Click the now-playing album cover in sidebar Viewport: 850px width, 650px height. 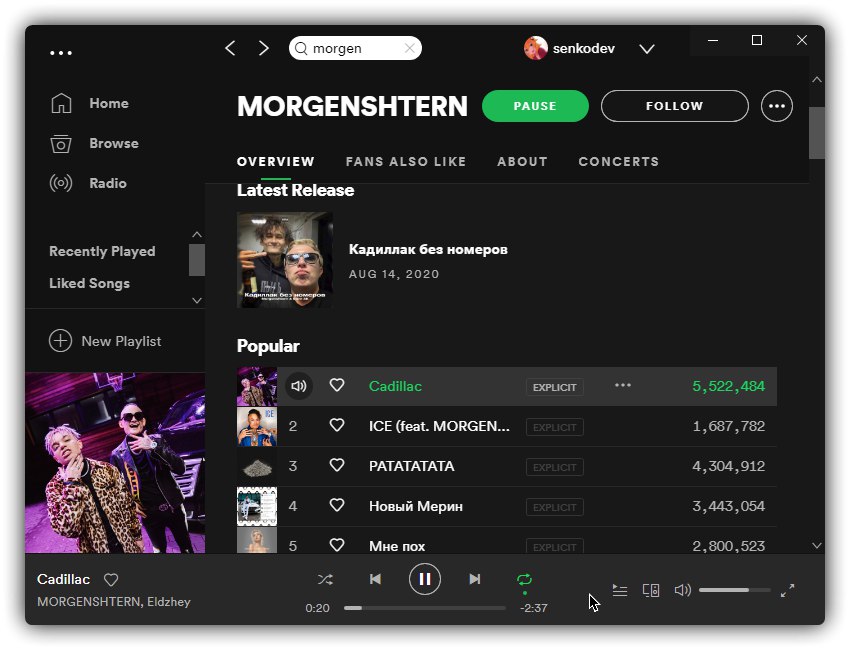pos(115,462)
